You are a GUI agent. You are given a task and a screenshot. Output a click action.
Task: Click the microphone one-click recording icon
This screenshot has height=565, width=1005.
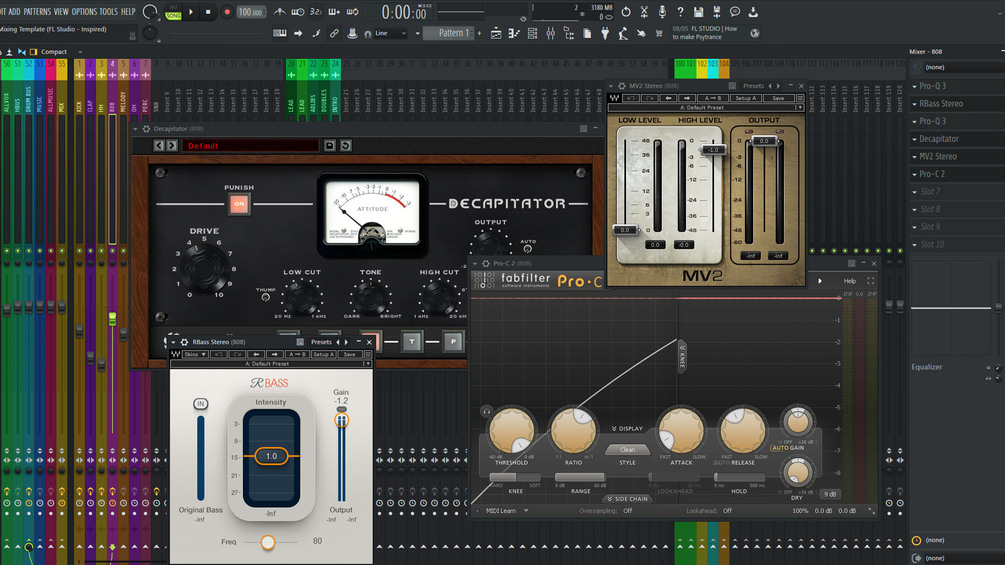coord(662,12)
